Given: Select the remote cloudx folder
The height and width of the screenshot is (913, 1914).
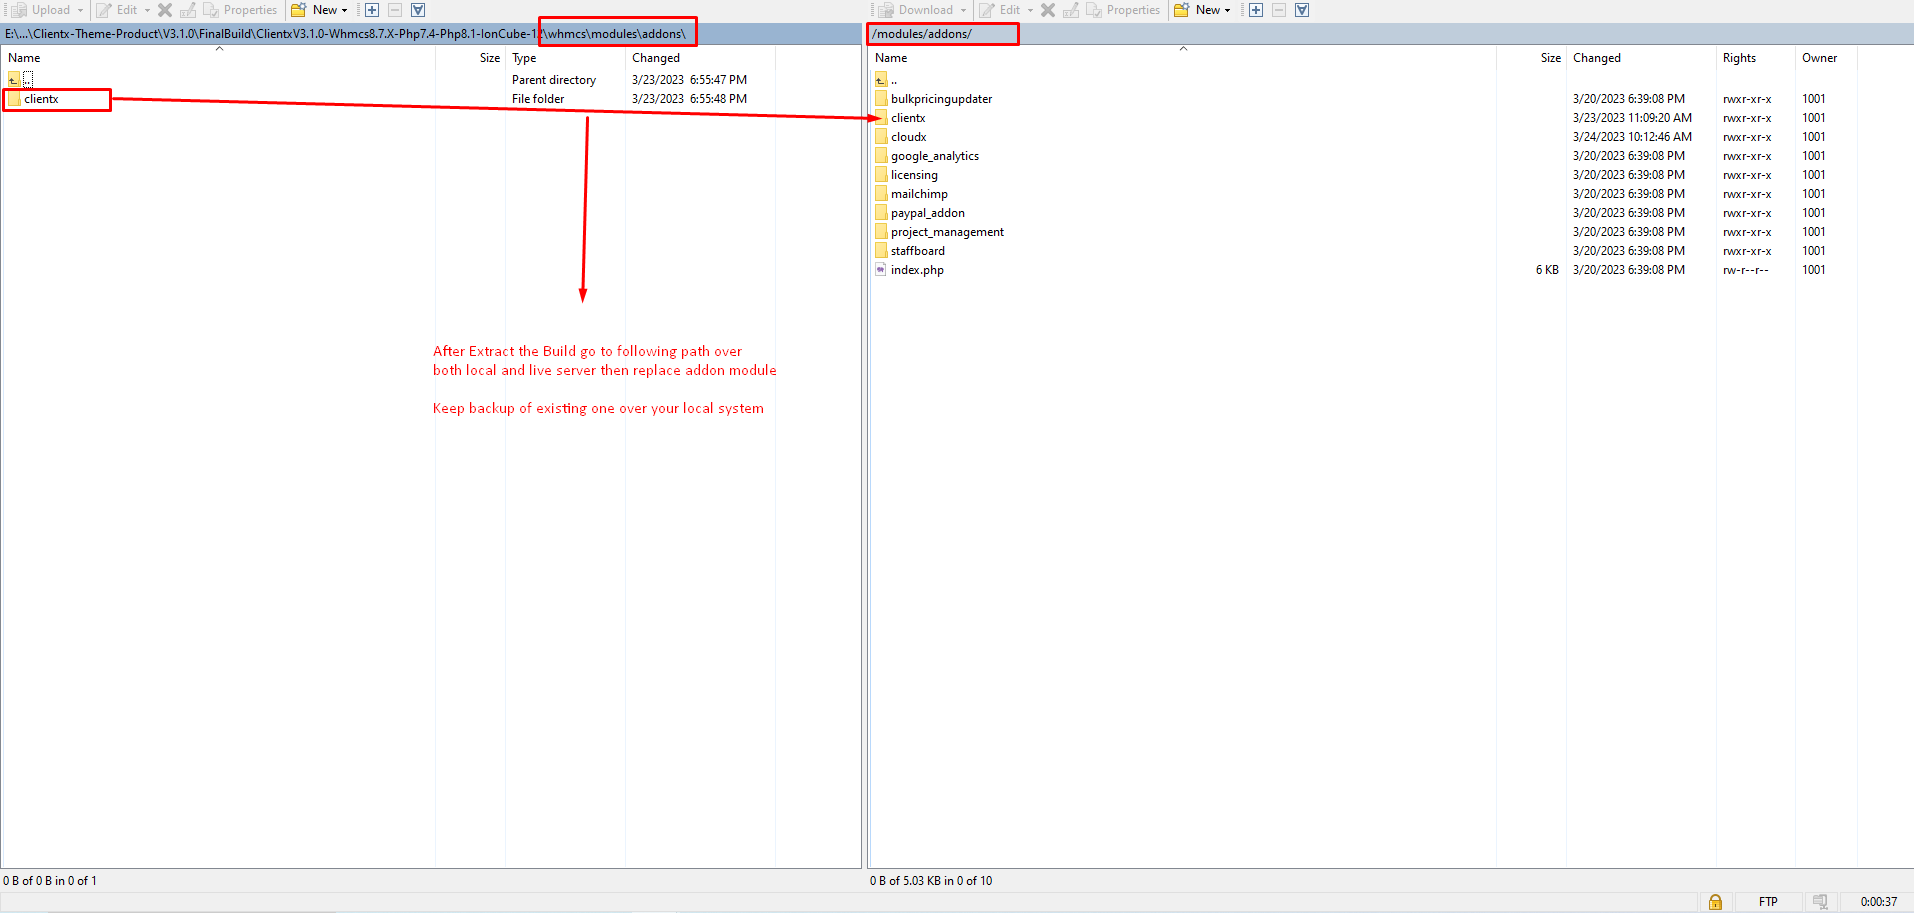Looking at the screenshot, I should 908,137.
